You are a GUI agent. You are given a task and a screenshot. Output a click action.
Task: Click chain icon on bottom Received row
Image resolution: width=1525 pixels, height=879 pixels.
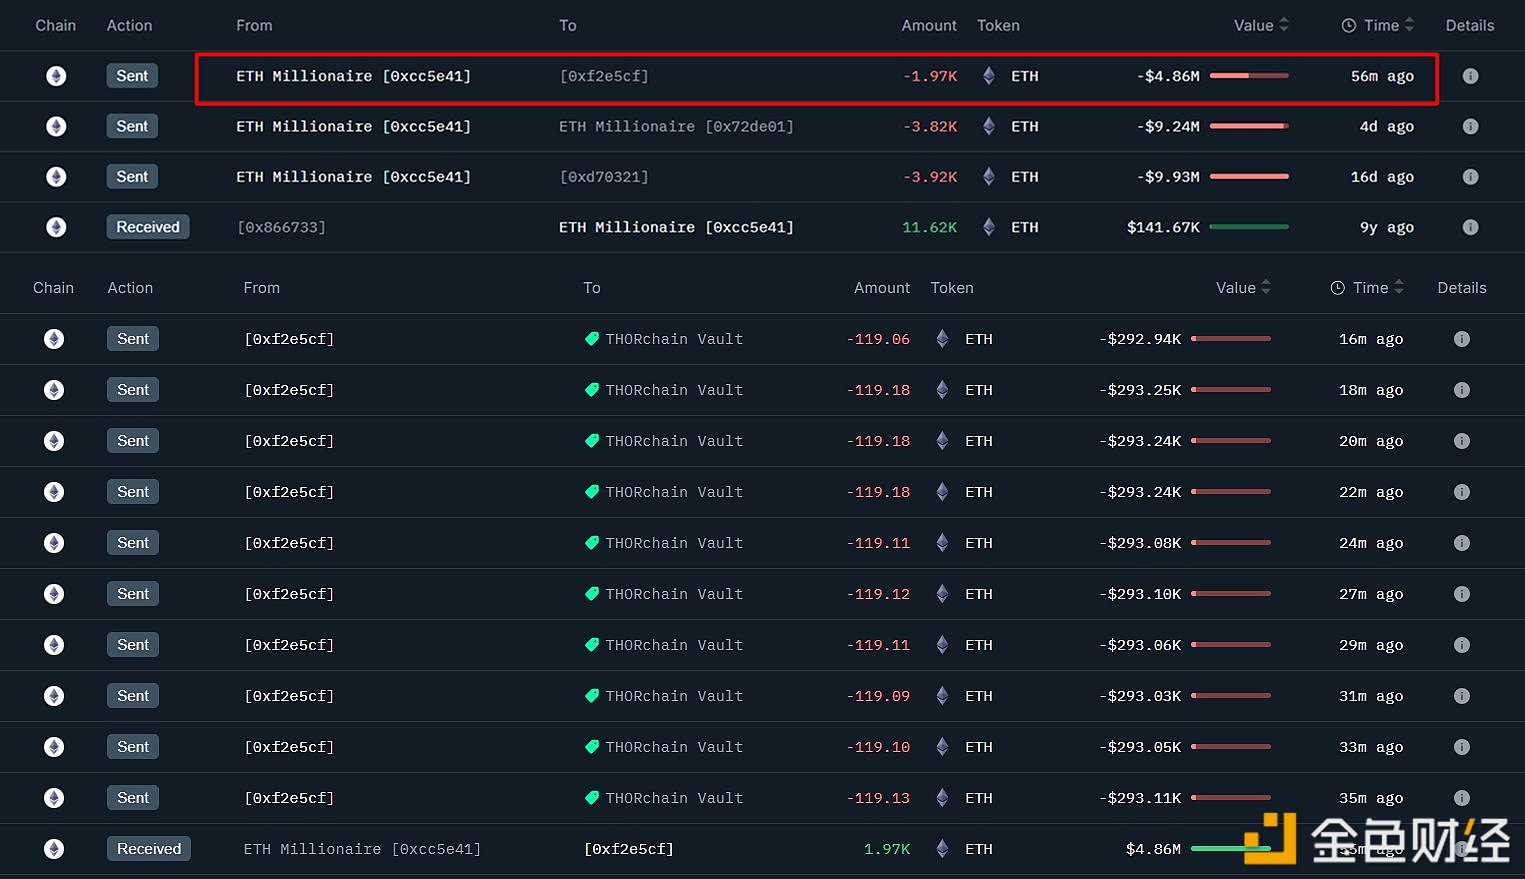coord(54,849)
